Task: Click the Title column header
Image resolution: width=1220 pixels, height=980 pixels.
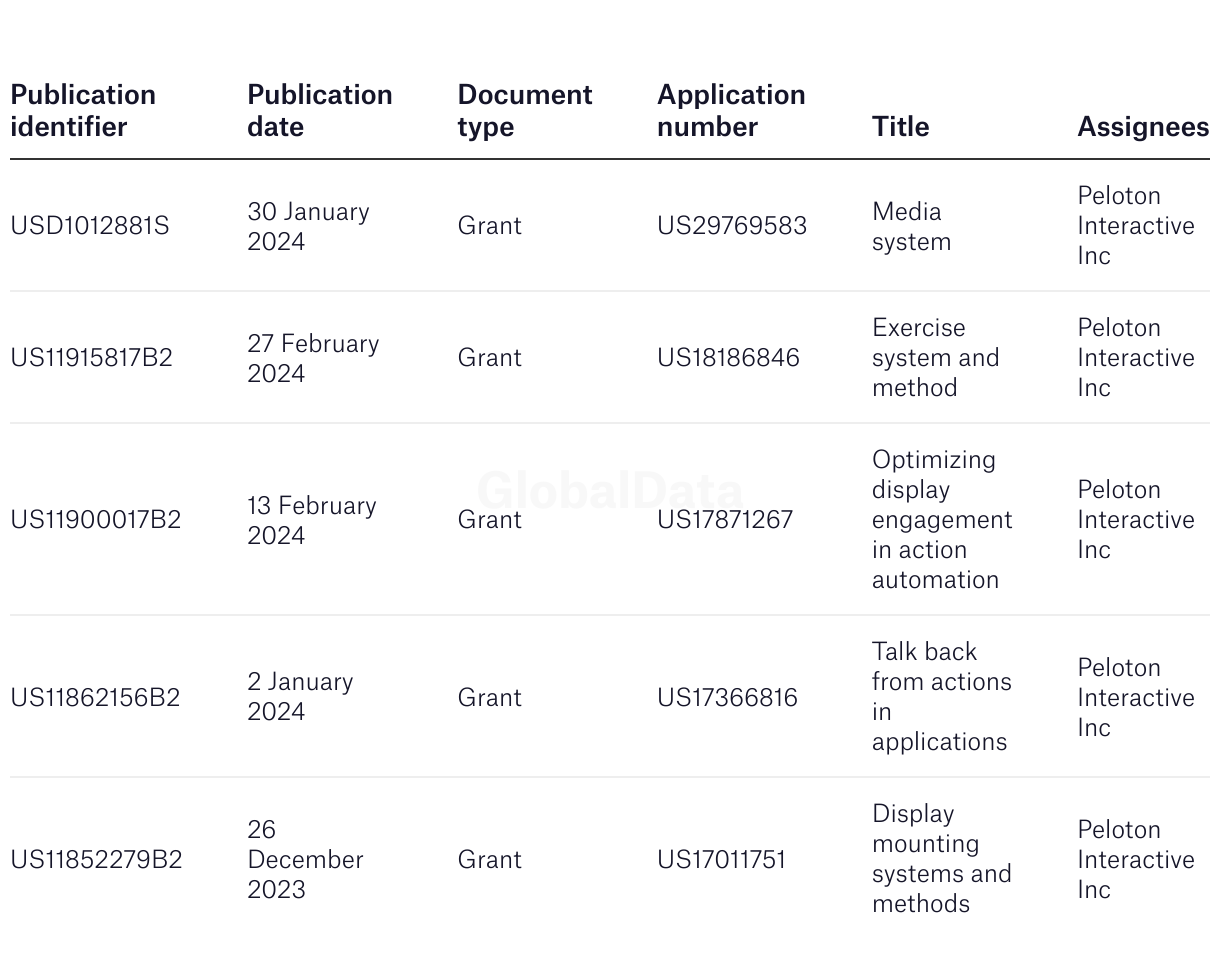Action: (x=900, y=126)
